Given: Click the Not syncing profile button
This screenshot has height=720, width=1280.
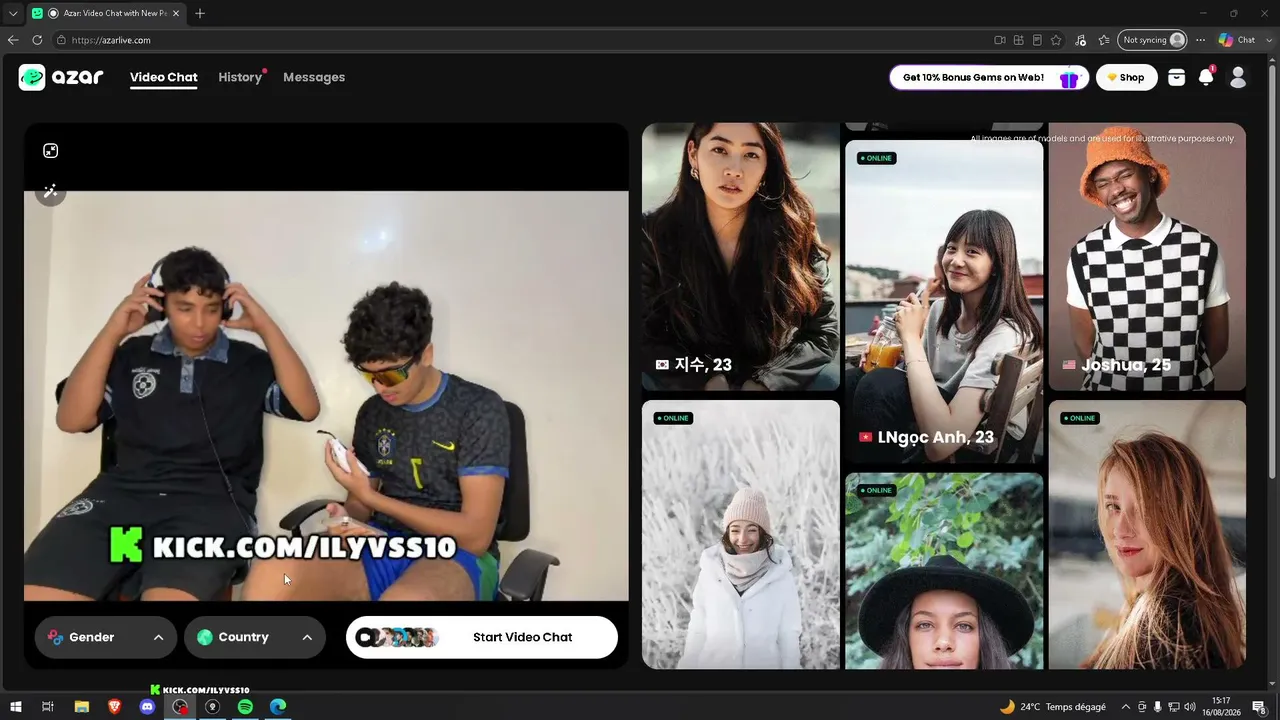Looking at the screenshot, I should pyautogui.click(x=1153, y=40).
